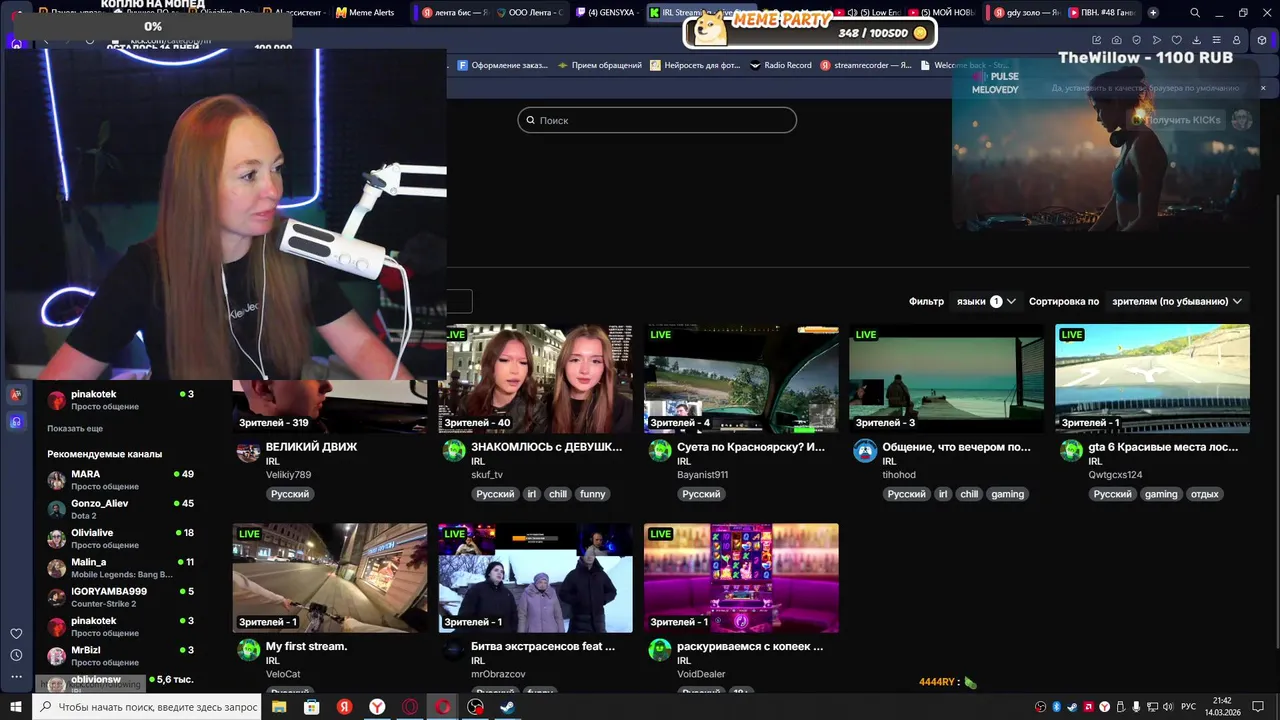
Task: Open the Radio Record bookmark
Action: pos(780,65)
